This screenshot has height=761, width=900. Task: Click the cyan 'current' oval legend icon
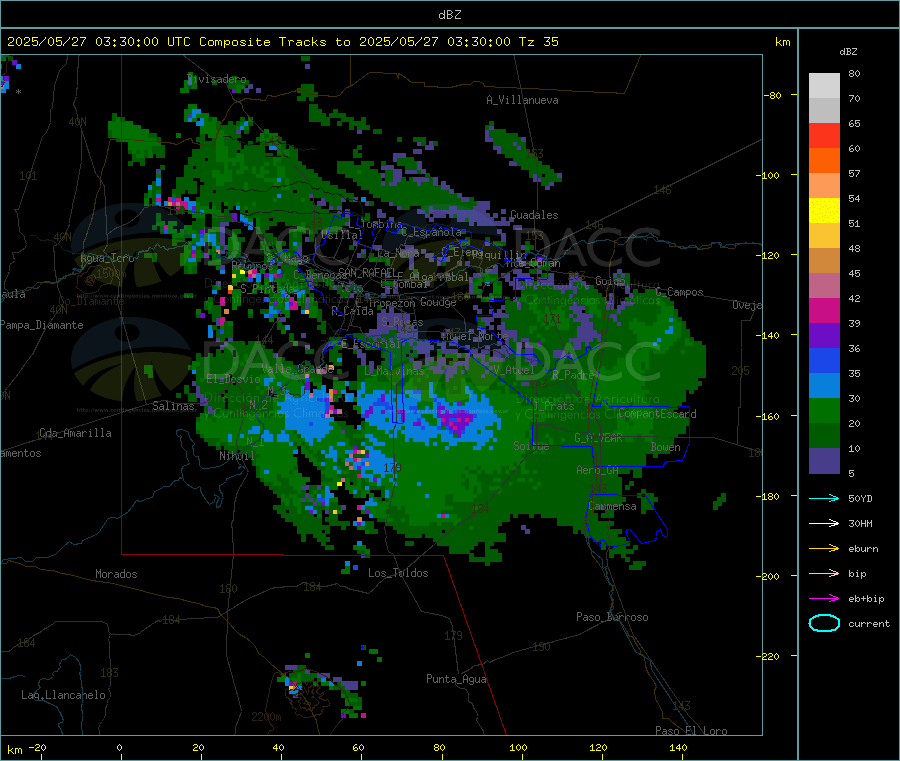[x=824, y=623]
